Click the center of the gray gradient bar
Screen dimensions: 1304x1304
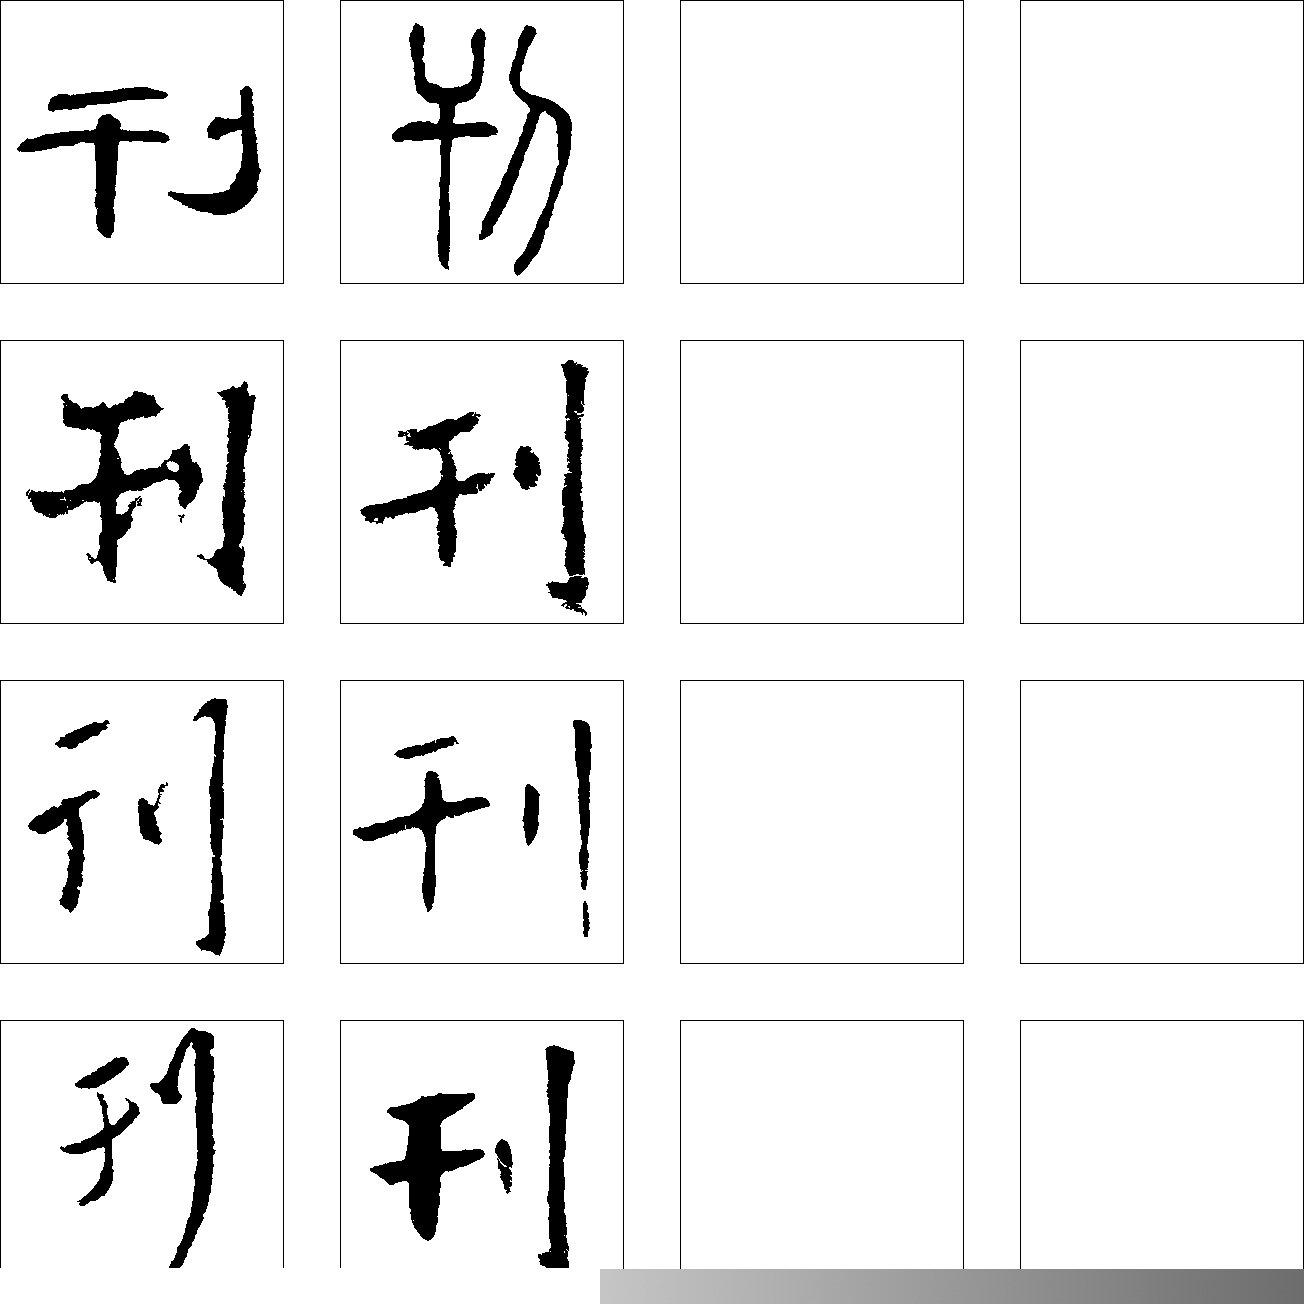[952, 1286]
